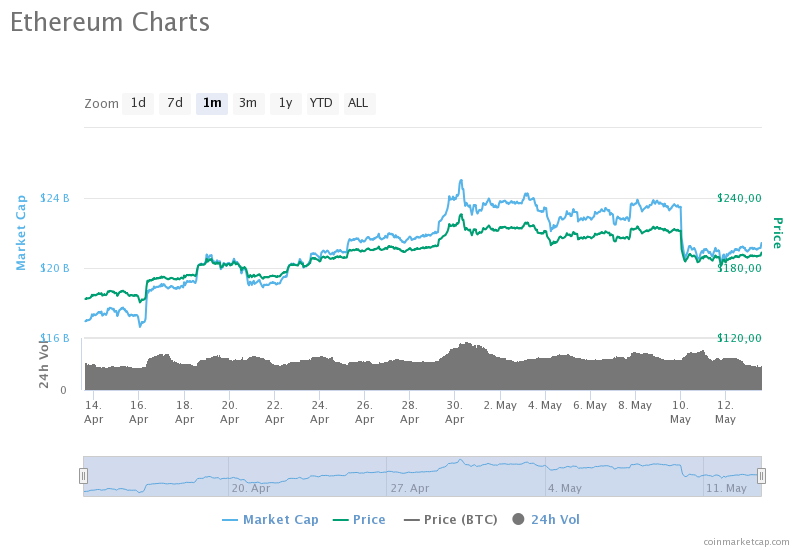Screen dimensions: 800x550
Task: Click the 14. Apr date label
Action: pos(93,412)
